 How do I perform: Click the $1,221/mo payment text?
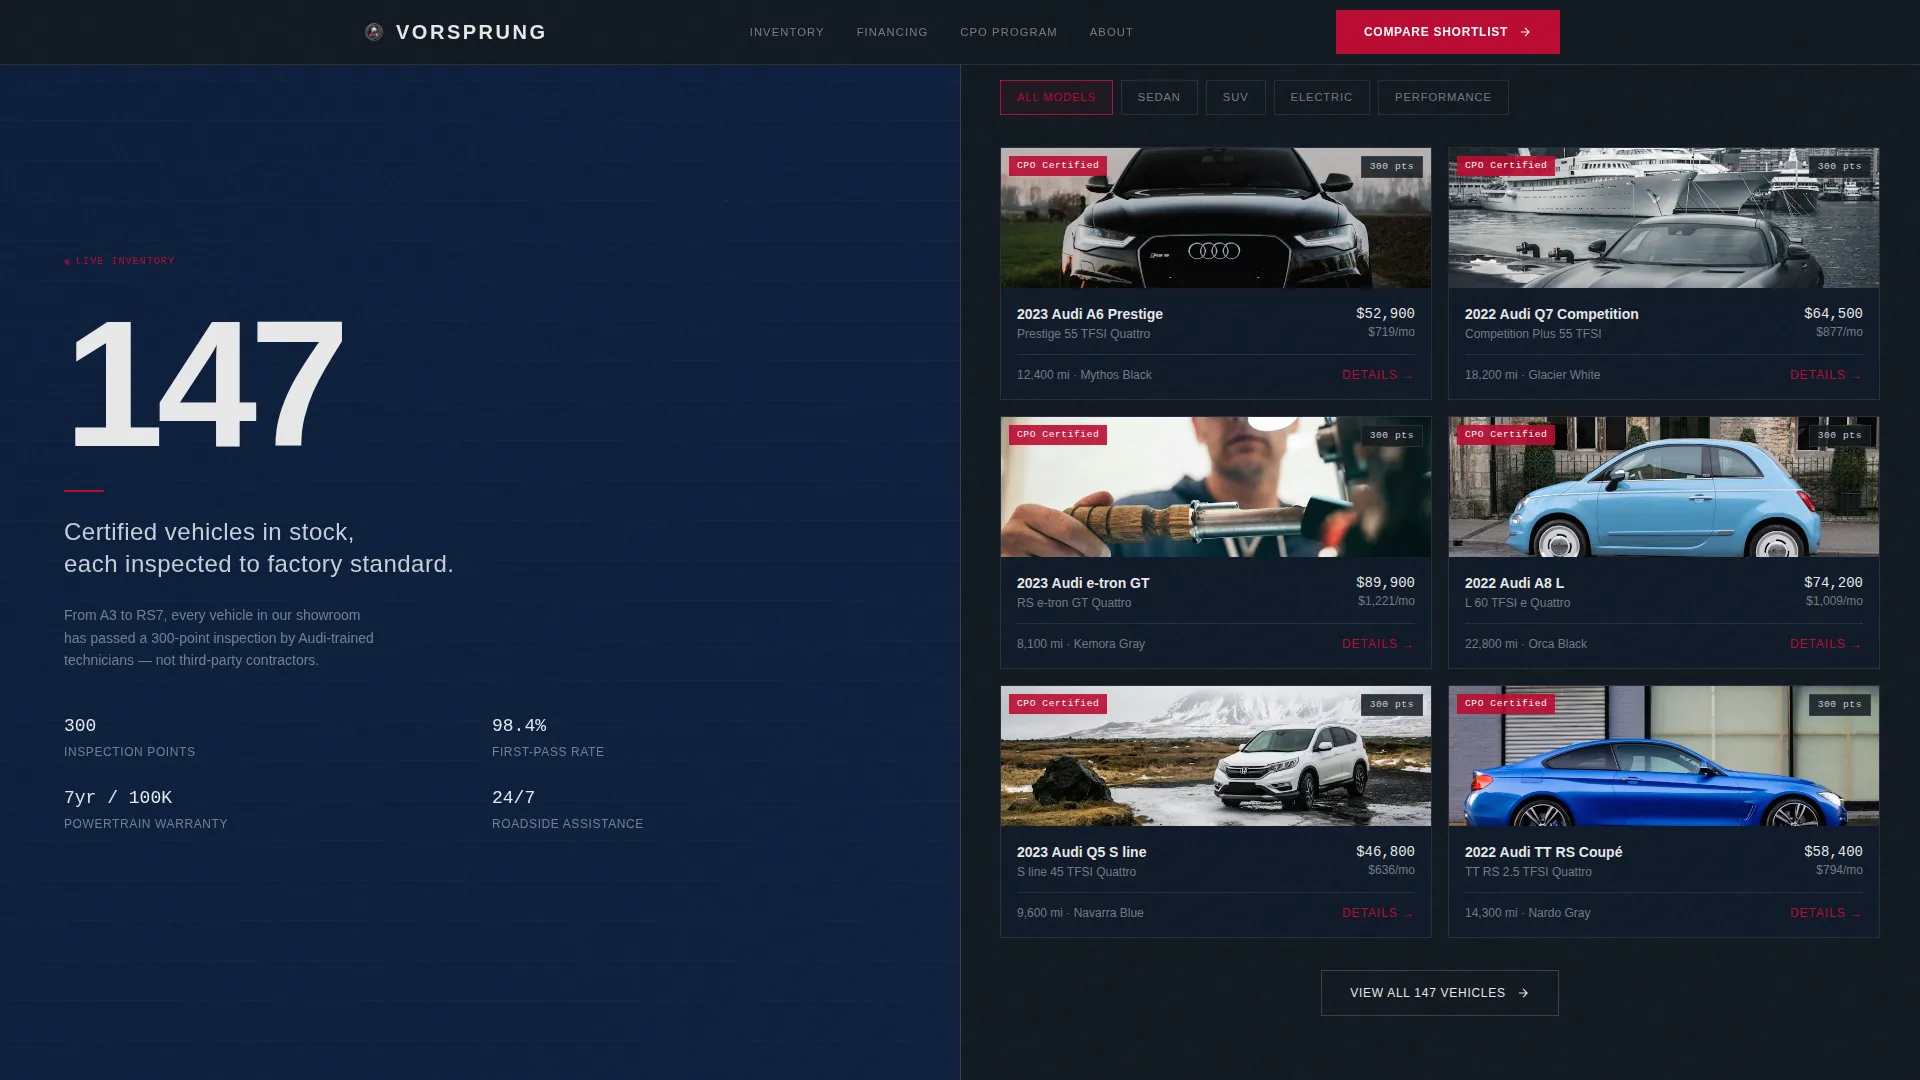[1386, 601]
